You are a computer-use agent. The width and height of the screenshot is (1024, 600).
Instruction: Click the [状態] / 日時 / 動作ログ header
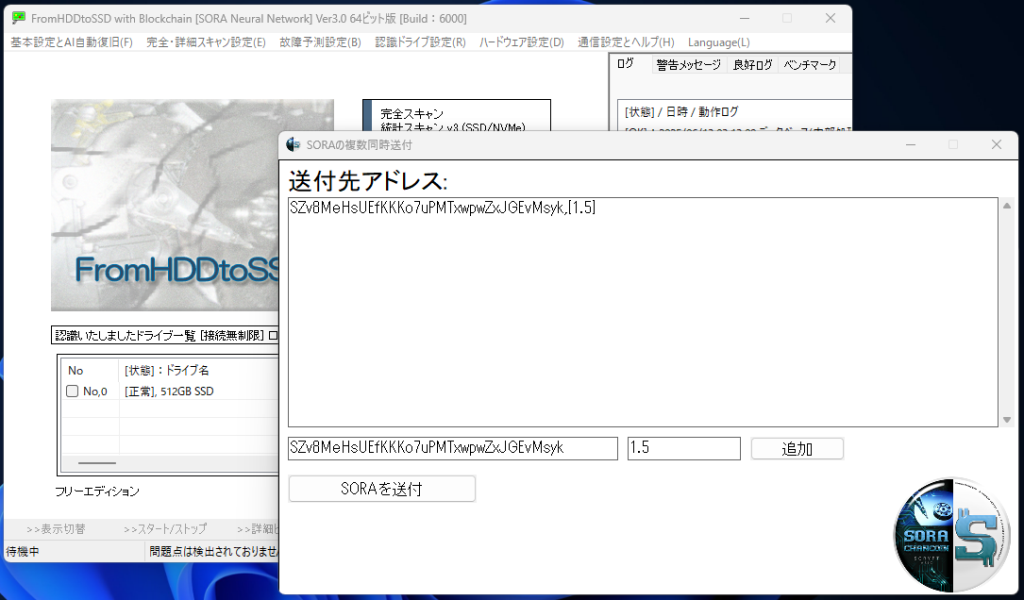[681, 112]
